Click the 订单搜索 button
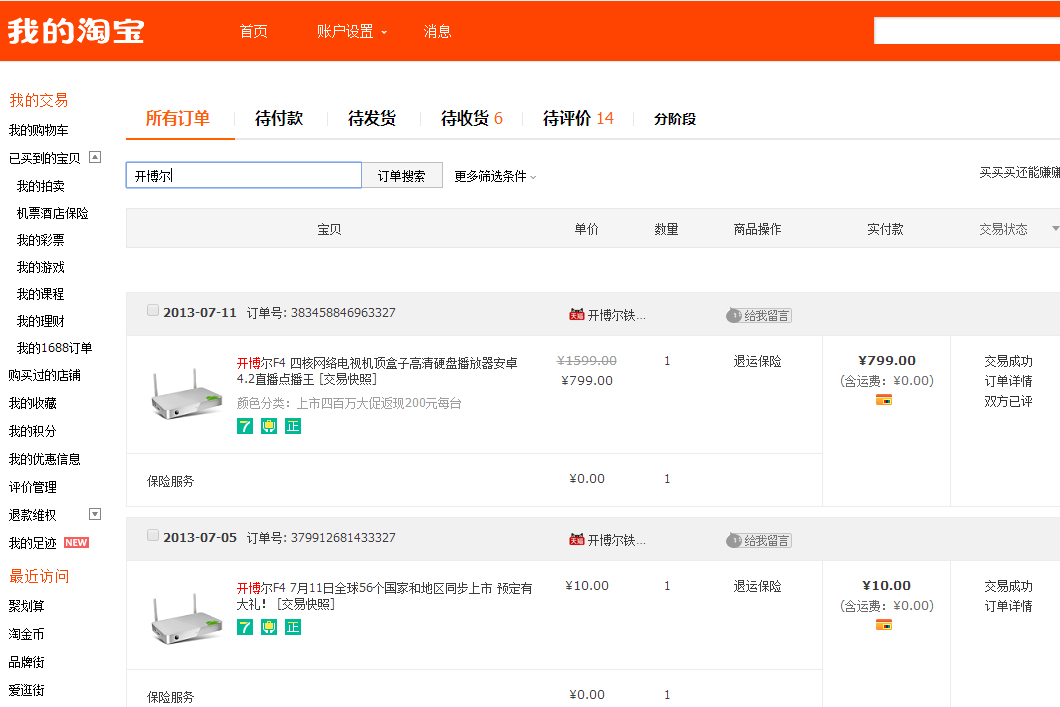This screenshot has height=707, width=1060. (x=402, y=176)
